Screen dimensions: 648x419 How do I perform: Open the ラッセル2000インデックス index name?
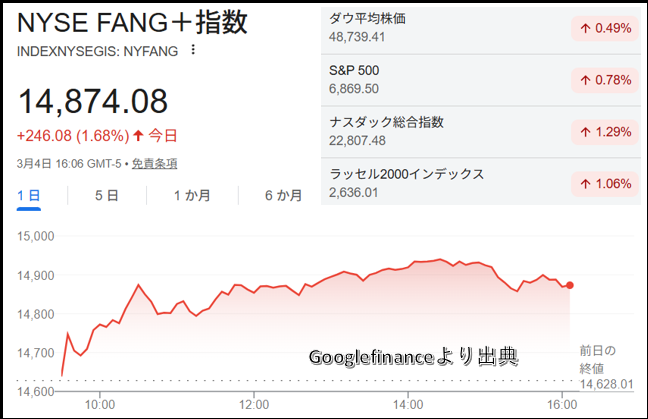pyautogui.click(x=406, y=174)
